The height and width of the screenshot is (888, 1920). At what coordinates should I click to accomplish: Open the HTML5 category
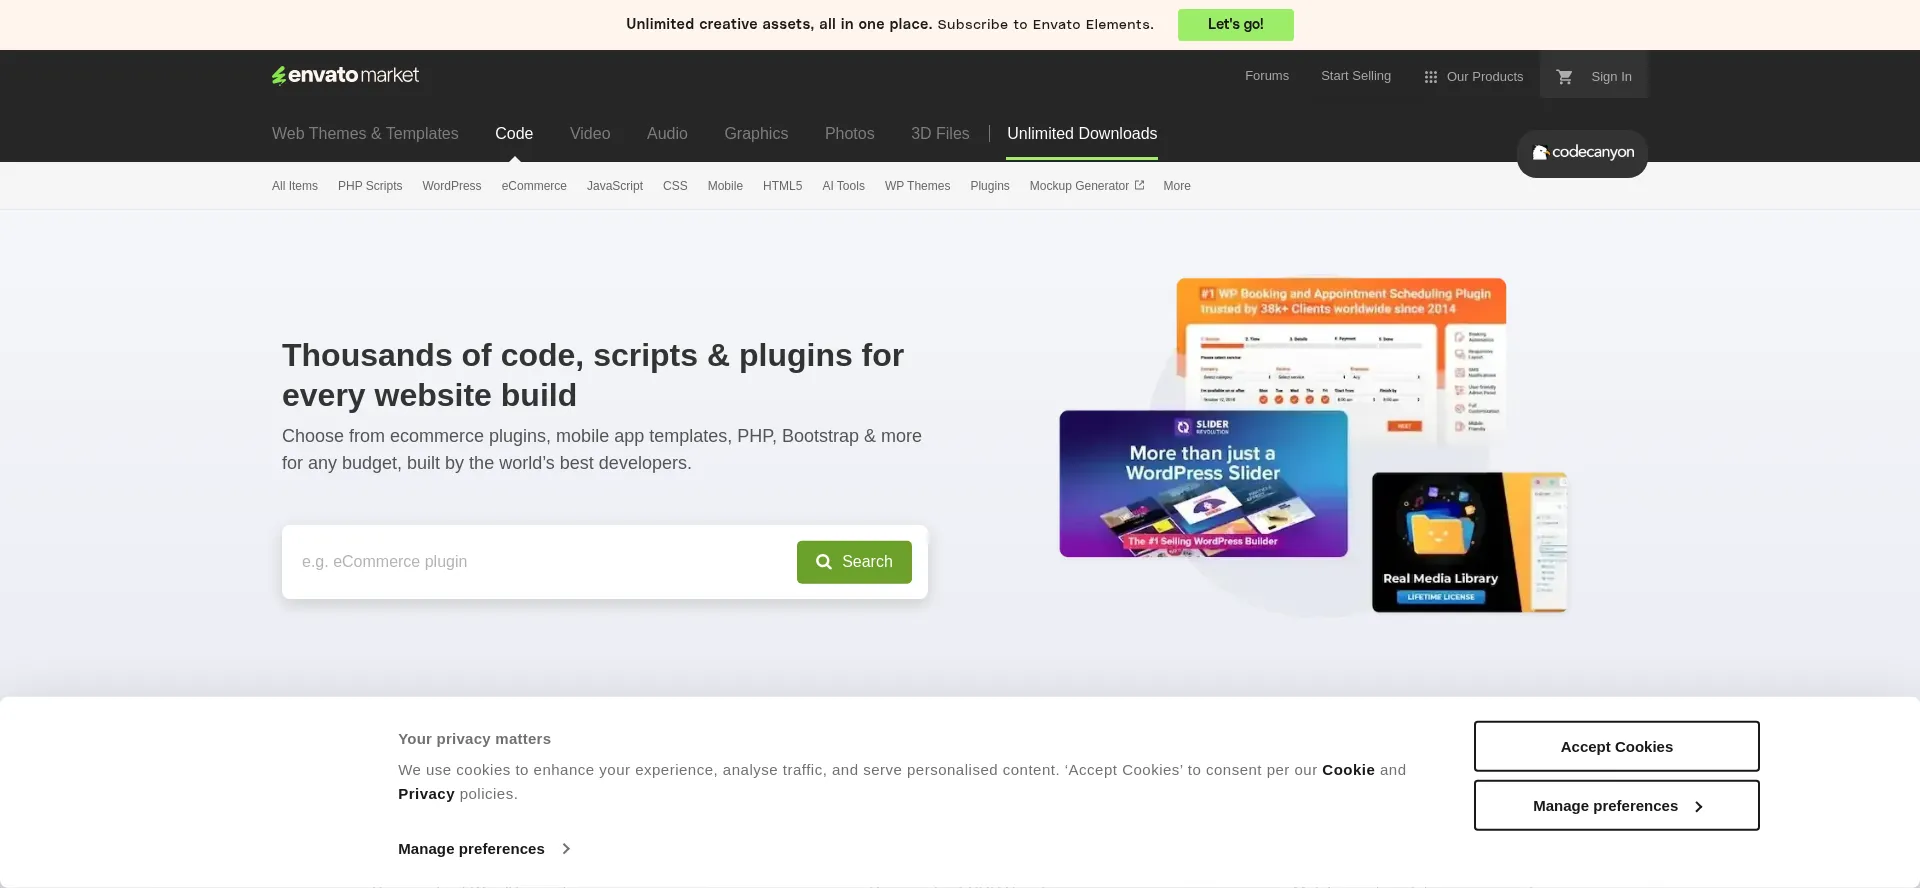tap(782, 186)
